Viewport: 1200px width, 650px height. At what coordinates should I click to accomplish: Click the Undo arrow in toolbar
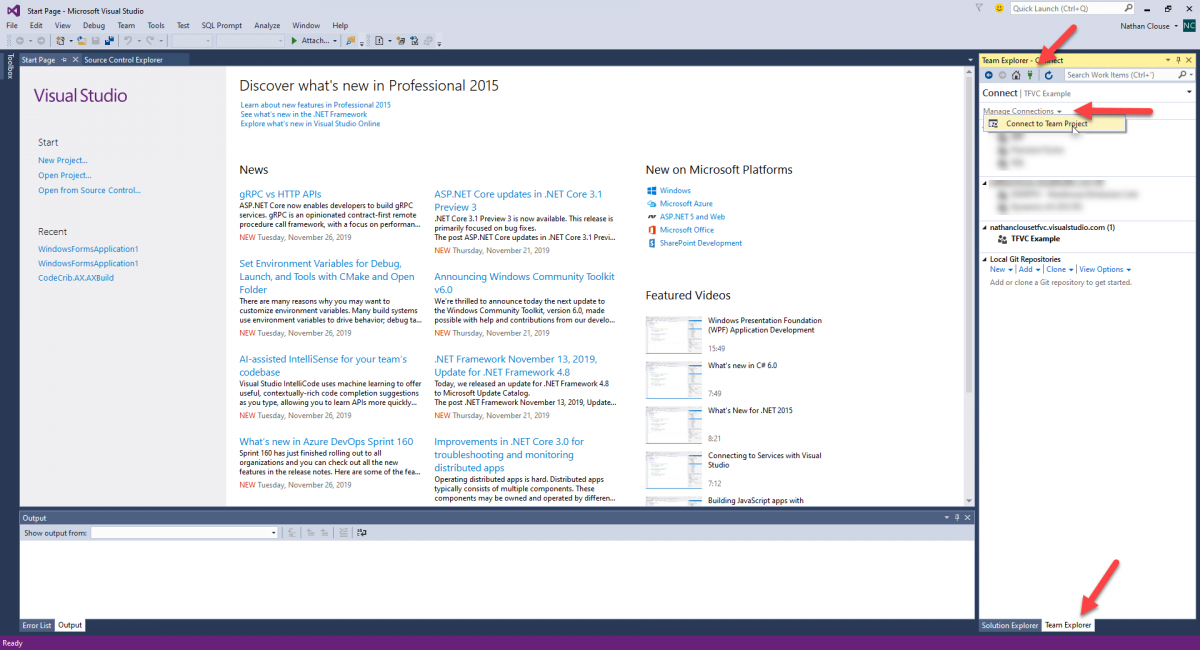[127, 41]
